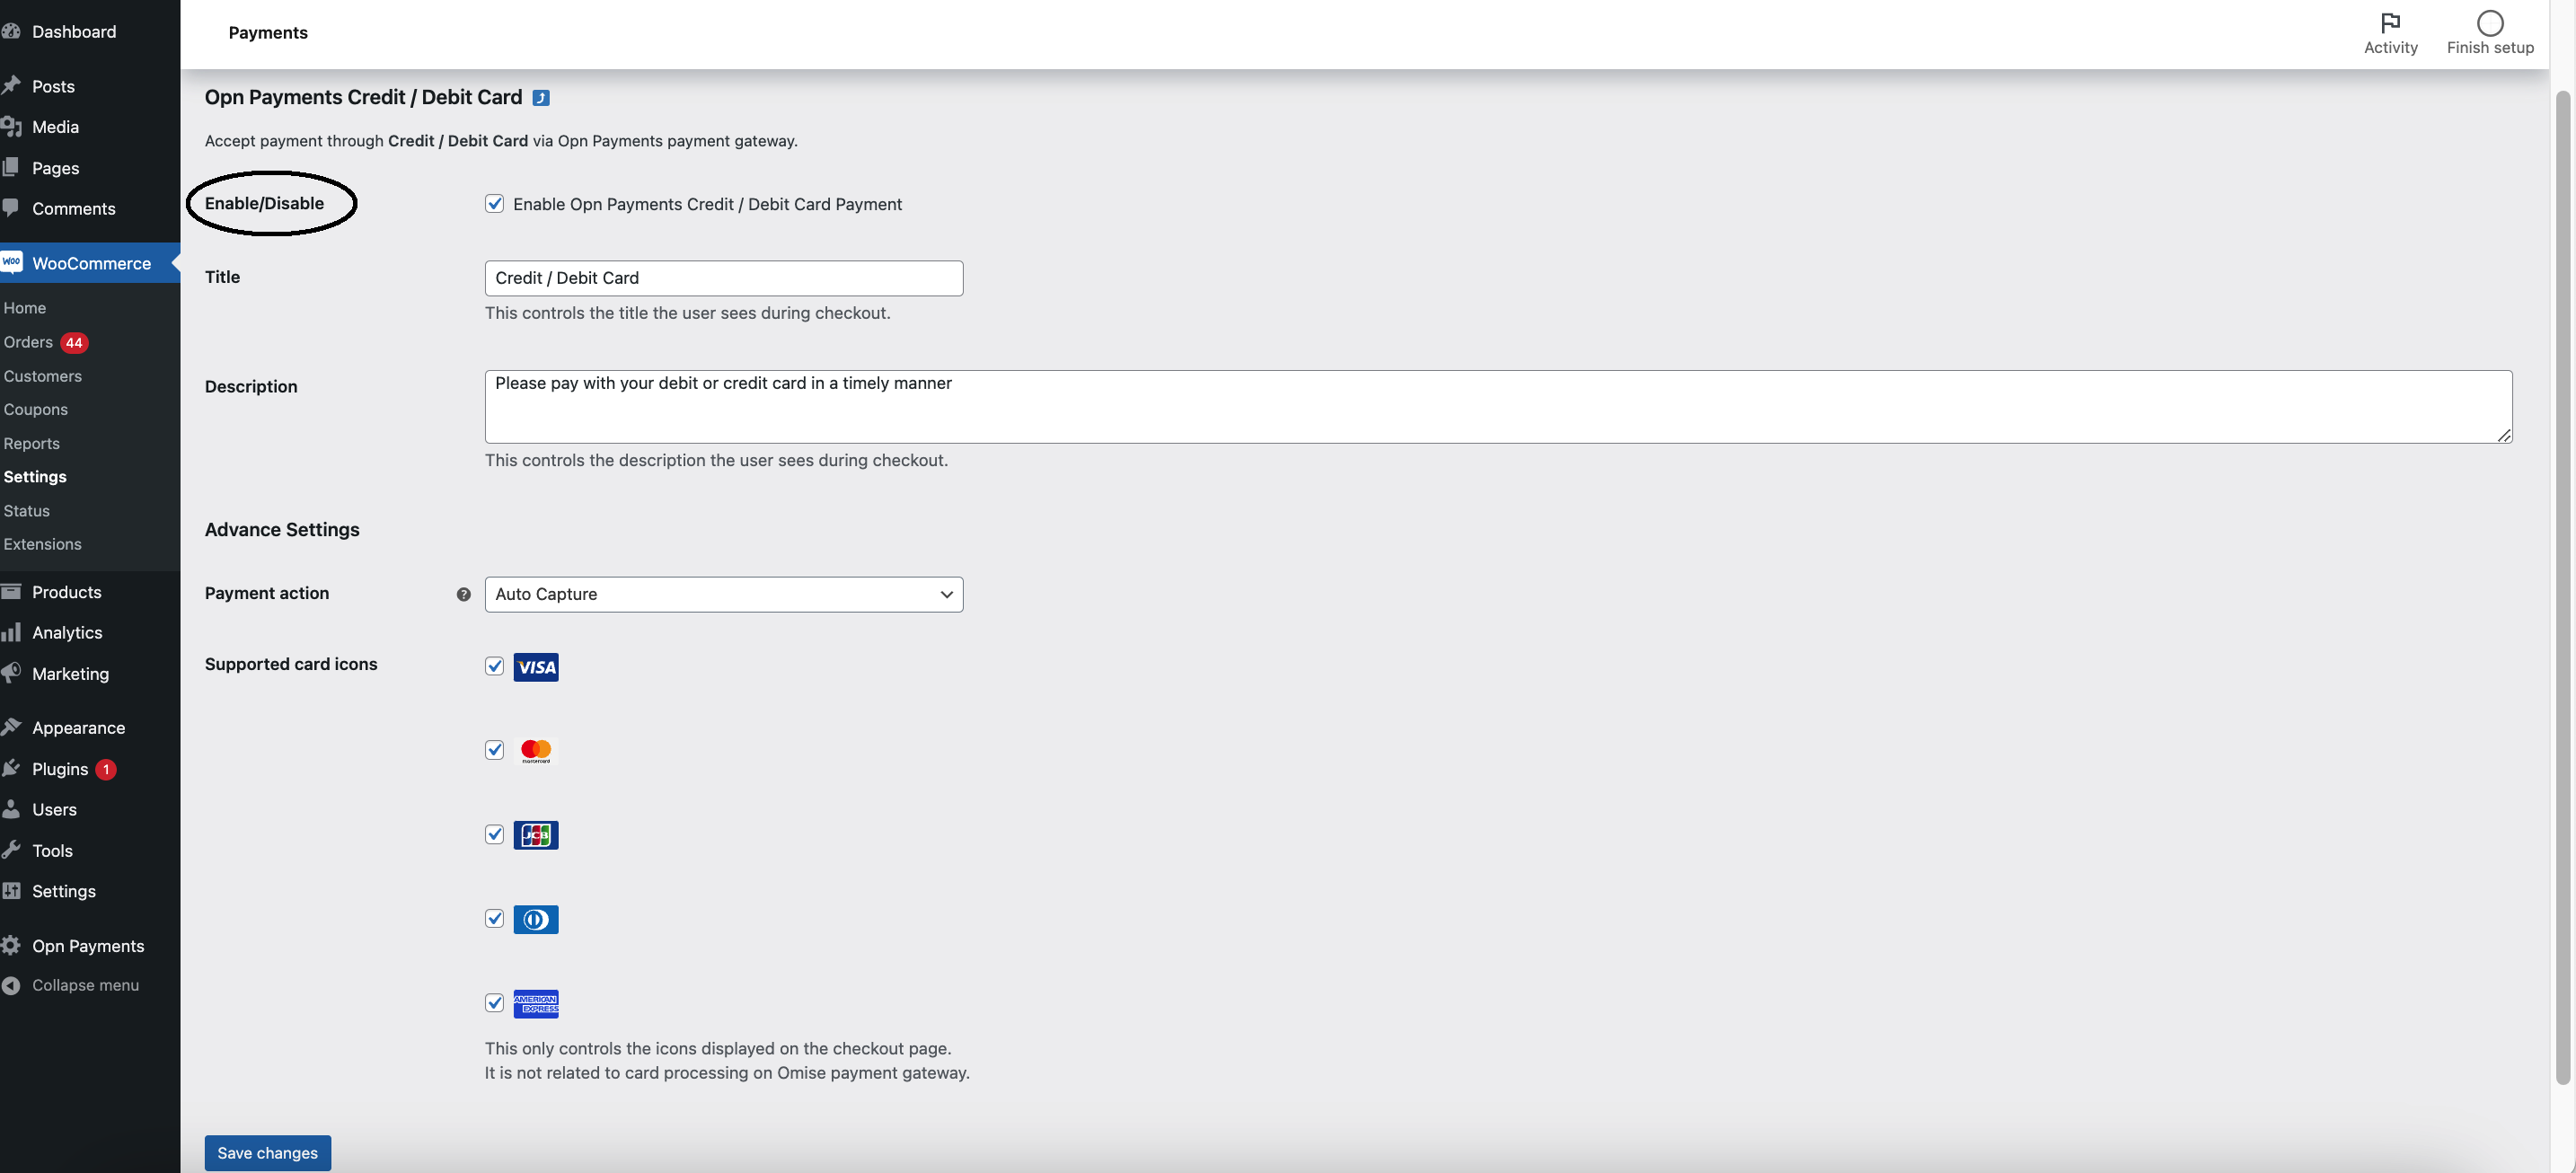Switch to the Settings page under WooCommerce
The width and height of the screenshot is (2576, 1173).
pos(35,476)
